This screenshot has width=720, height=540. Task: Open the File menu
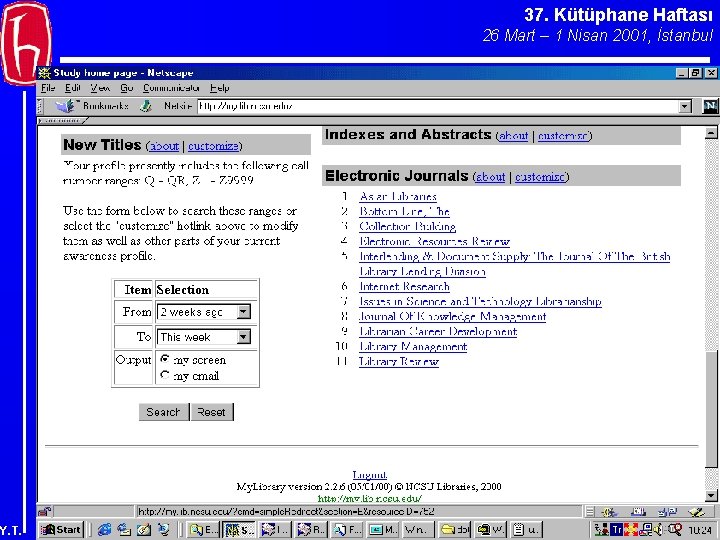point(48,88)
